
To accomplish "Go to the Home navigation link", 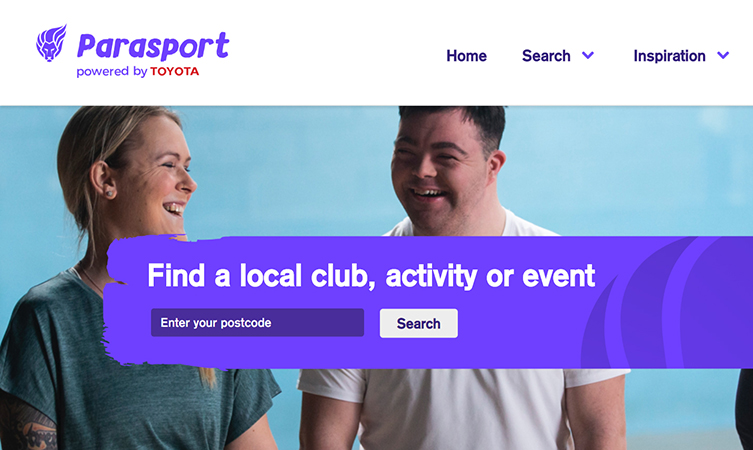I will tap(466, 56).
